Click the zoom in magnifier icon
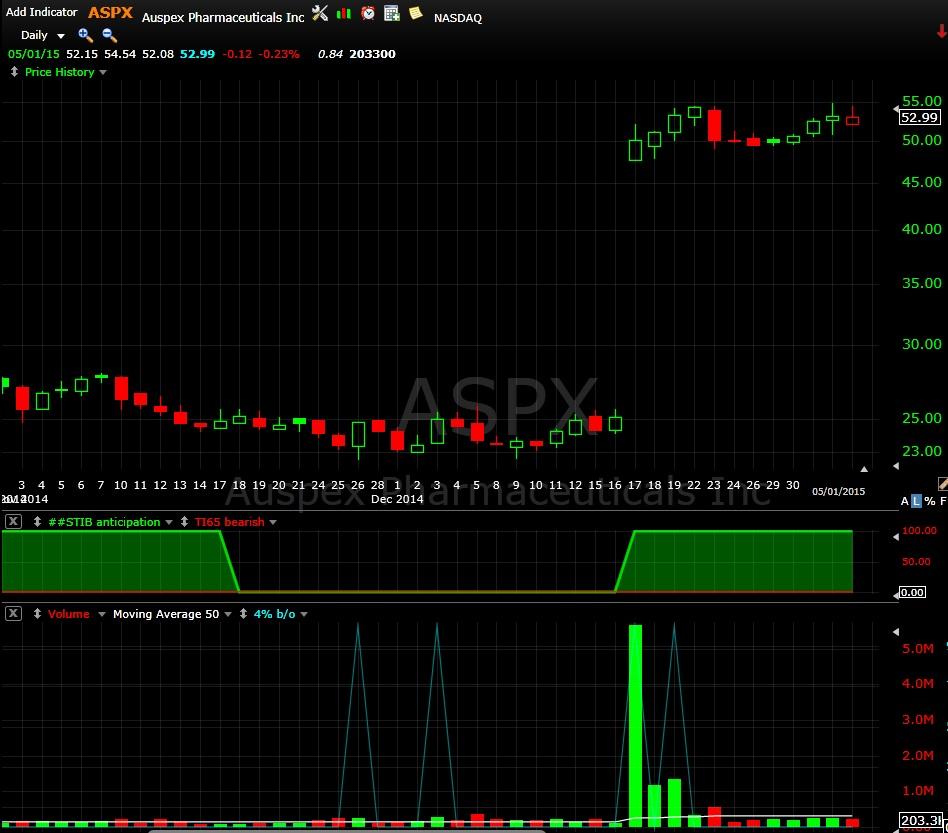 pos(85,35)
